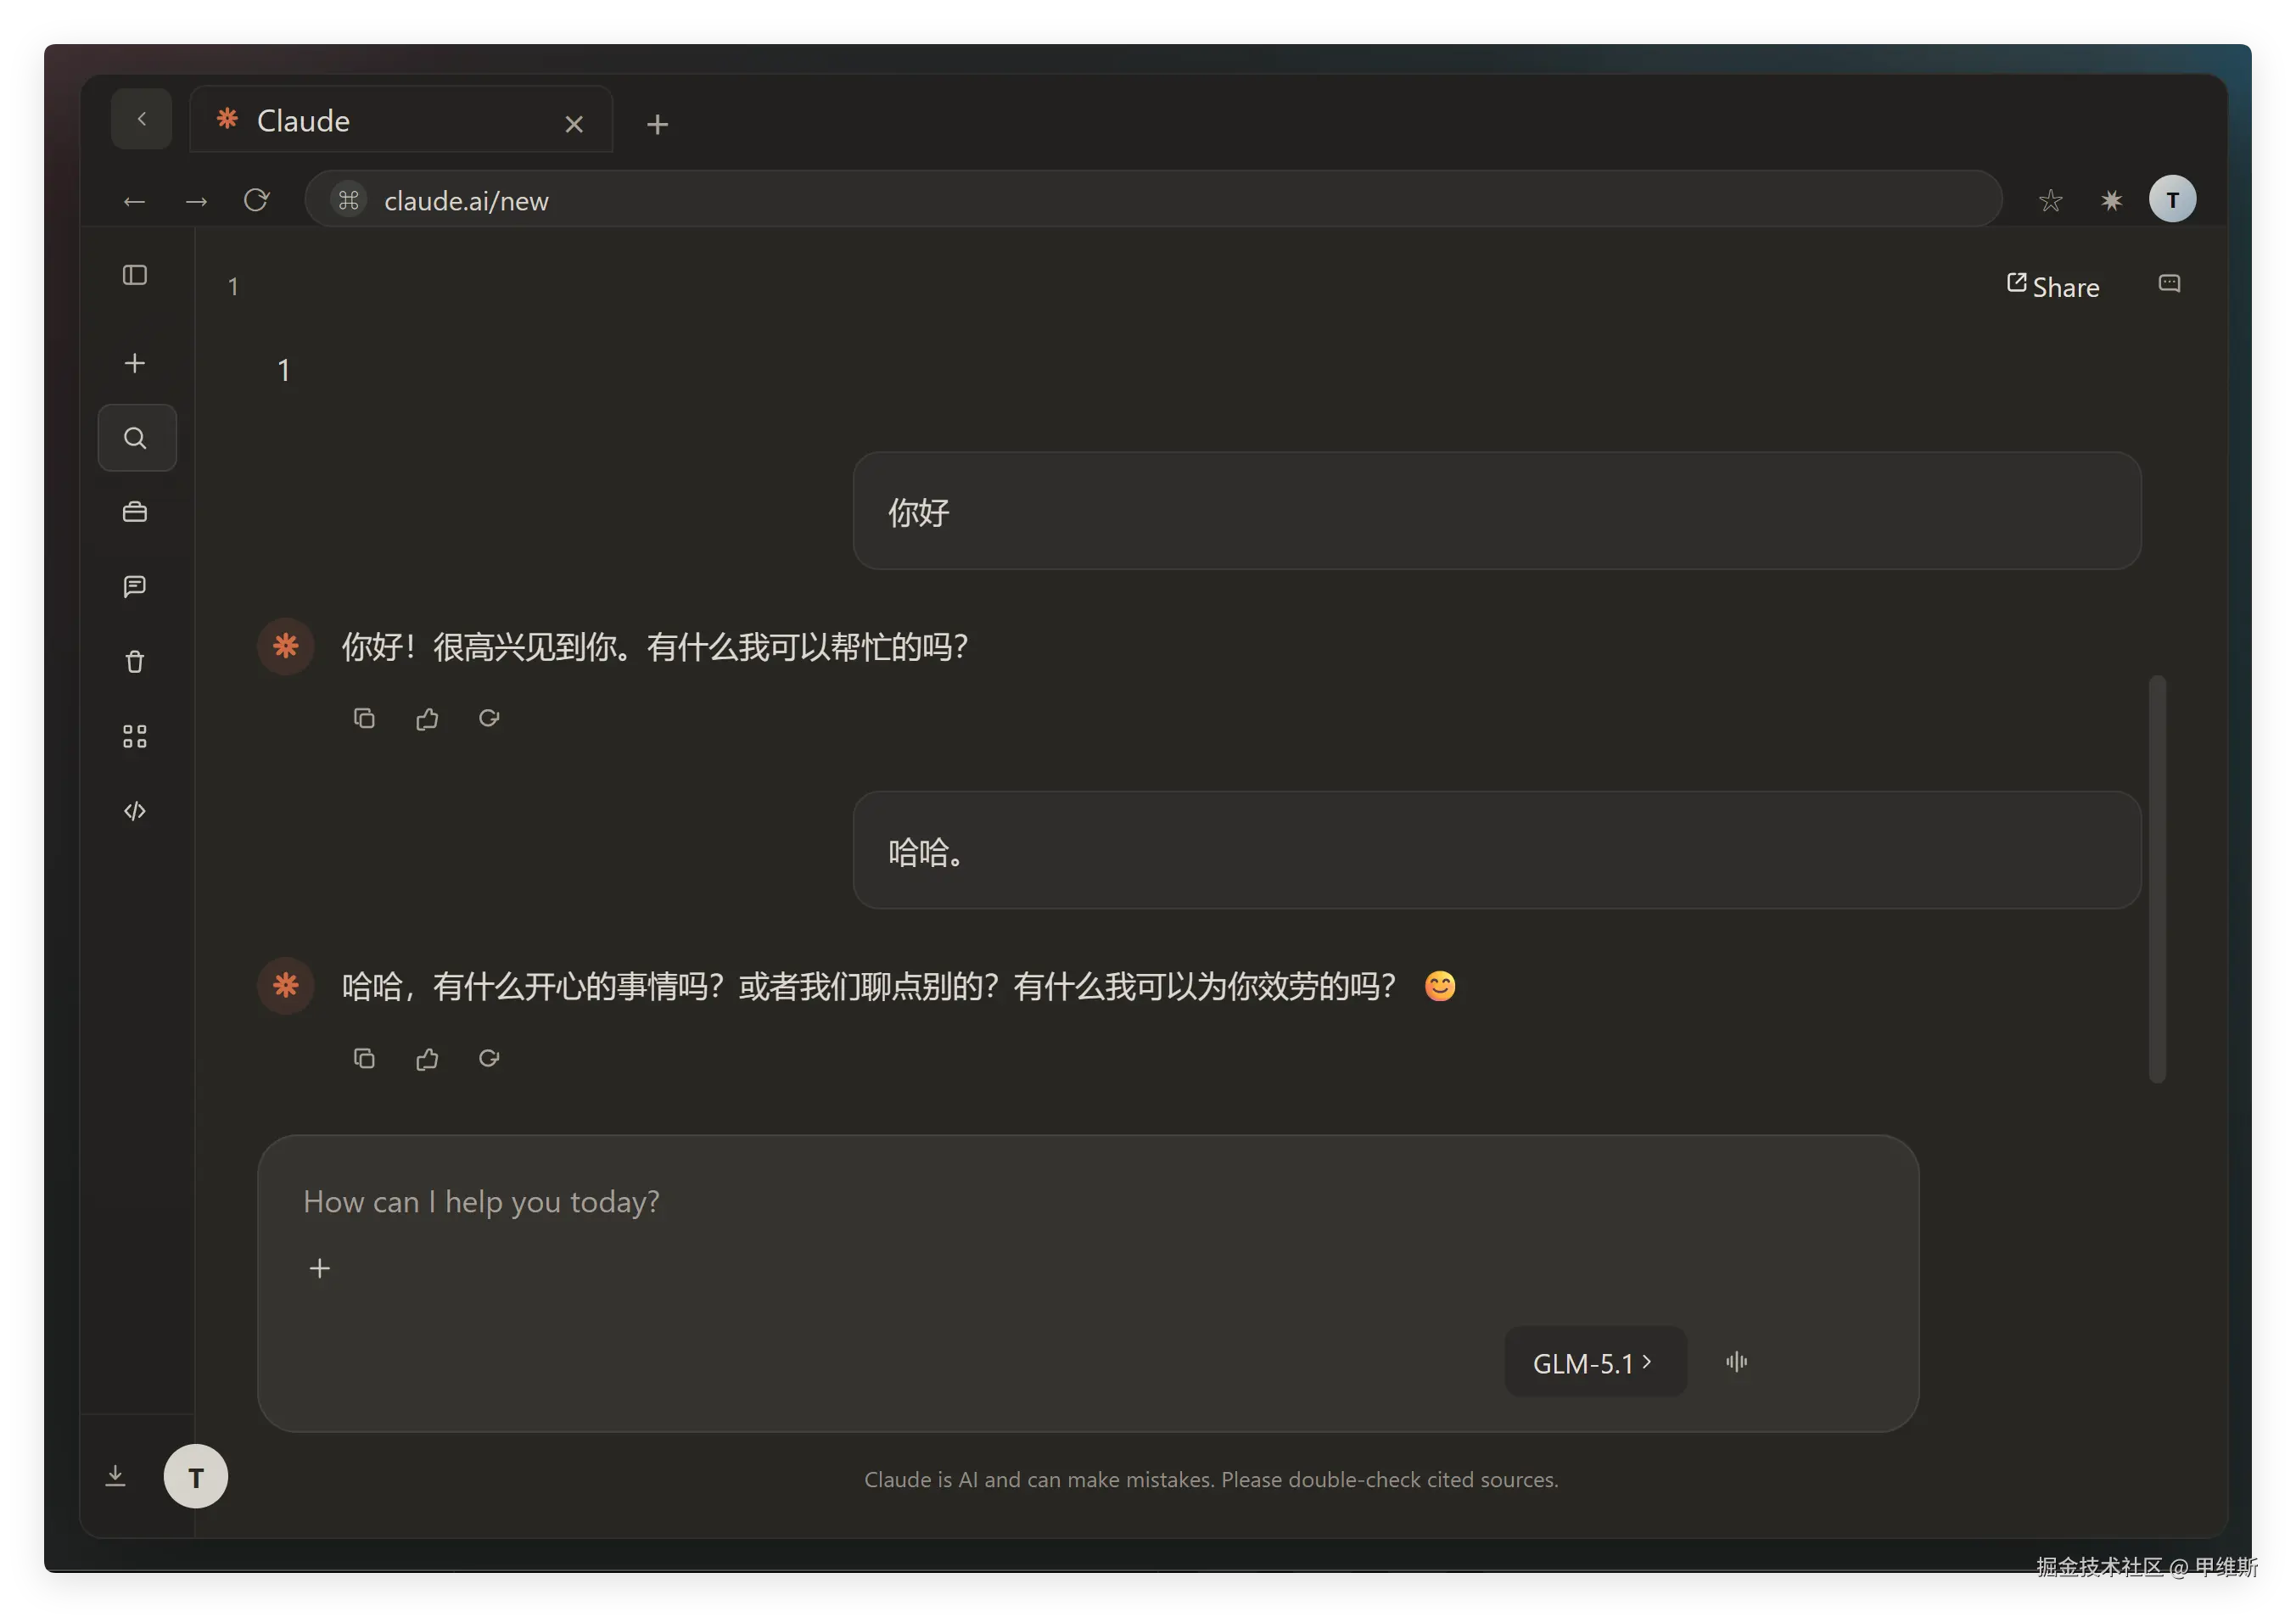Collapse tab strip with chevron button
The height and width of the screenshot is (1617, 2296).
tap(141, 120)
